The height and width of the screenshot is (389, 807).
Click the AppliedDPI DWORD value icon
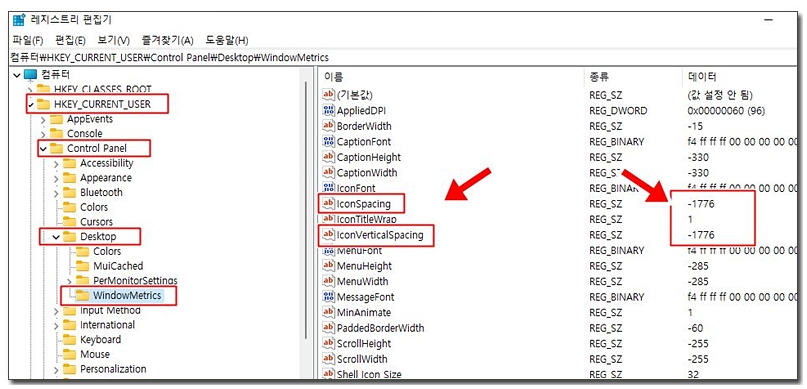pos(328,111)
